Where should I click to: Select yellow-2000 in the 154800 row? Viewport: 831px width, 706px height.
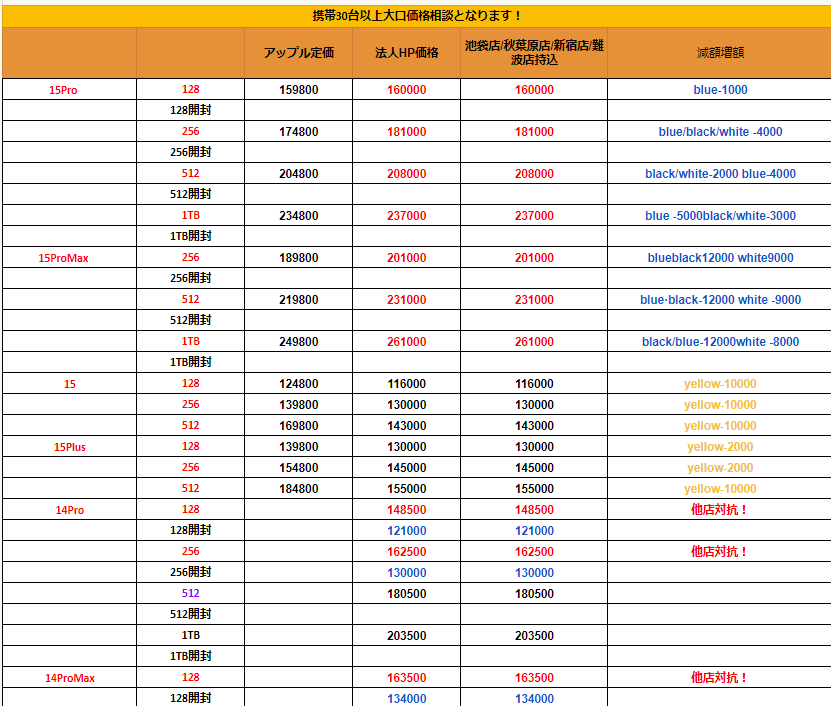point(720,468)
